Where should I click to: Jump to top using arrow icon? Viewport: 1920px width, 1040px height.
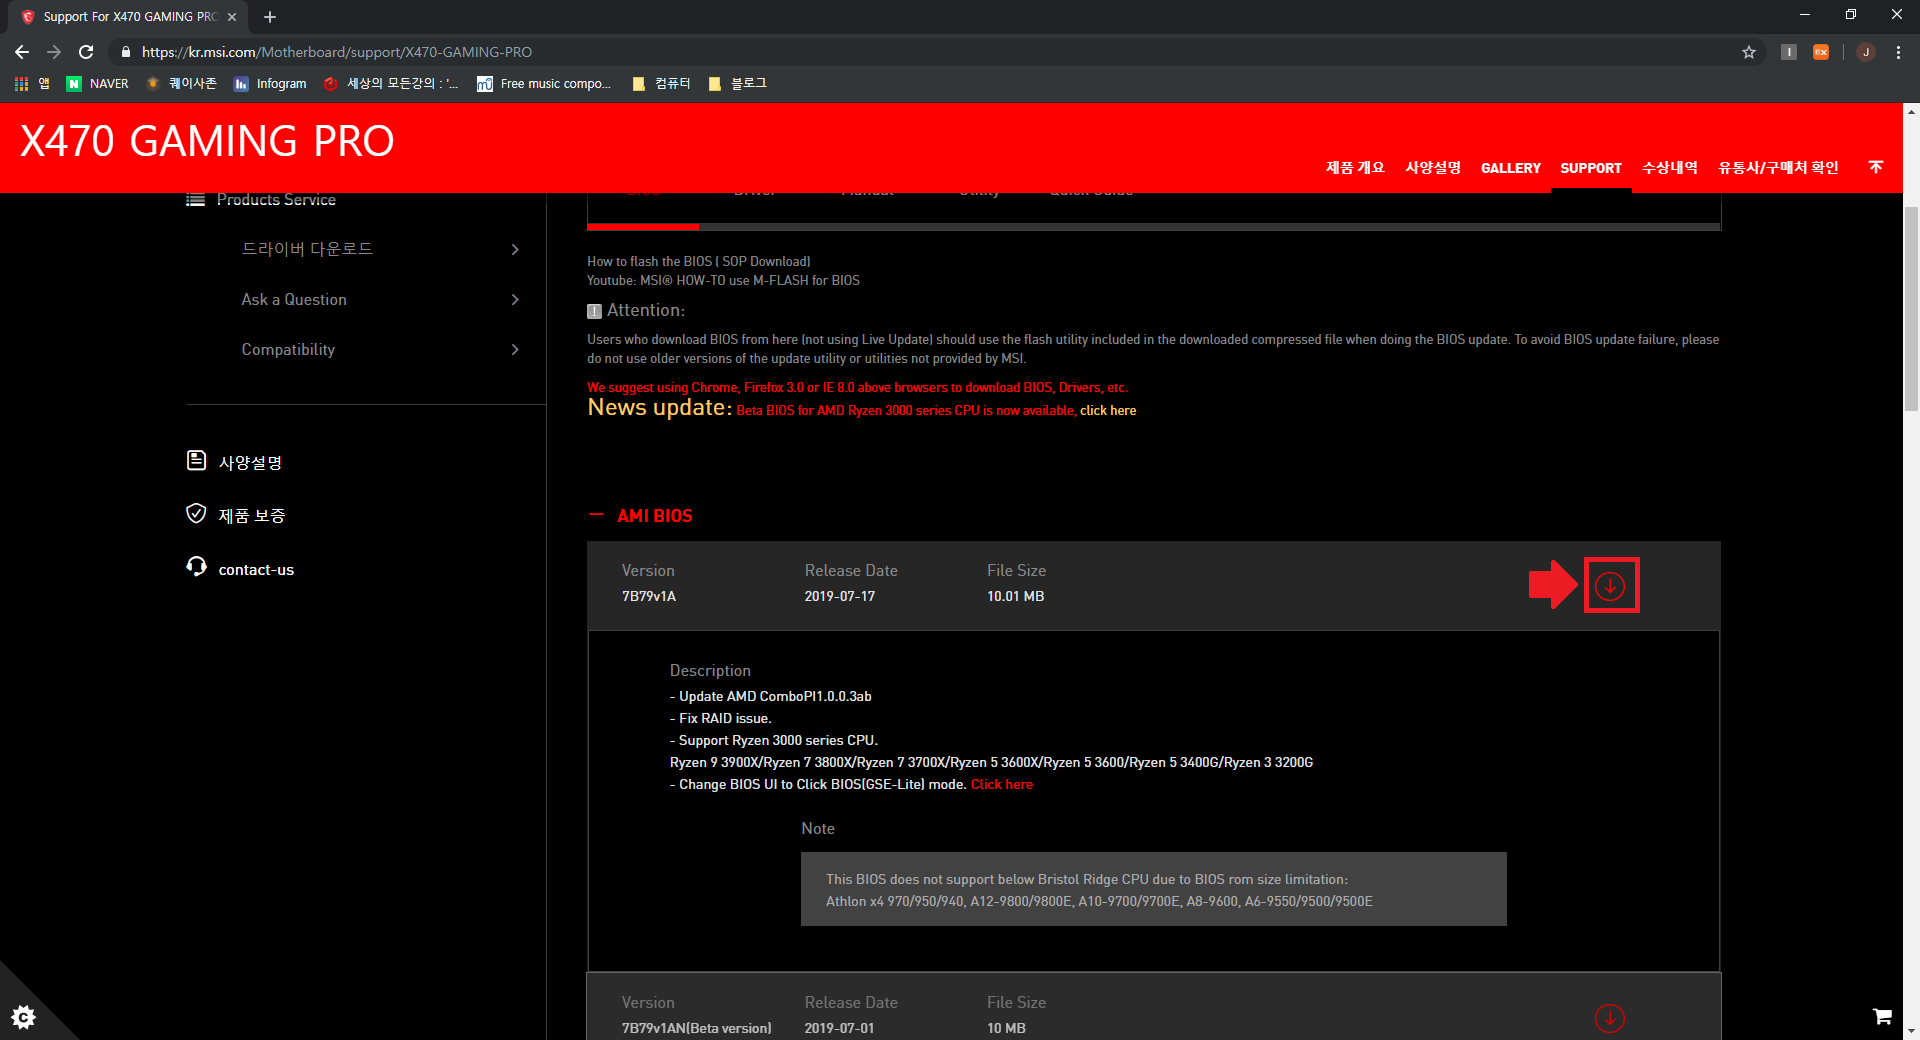point(1876,167)
